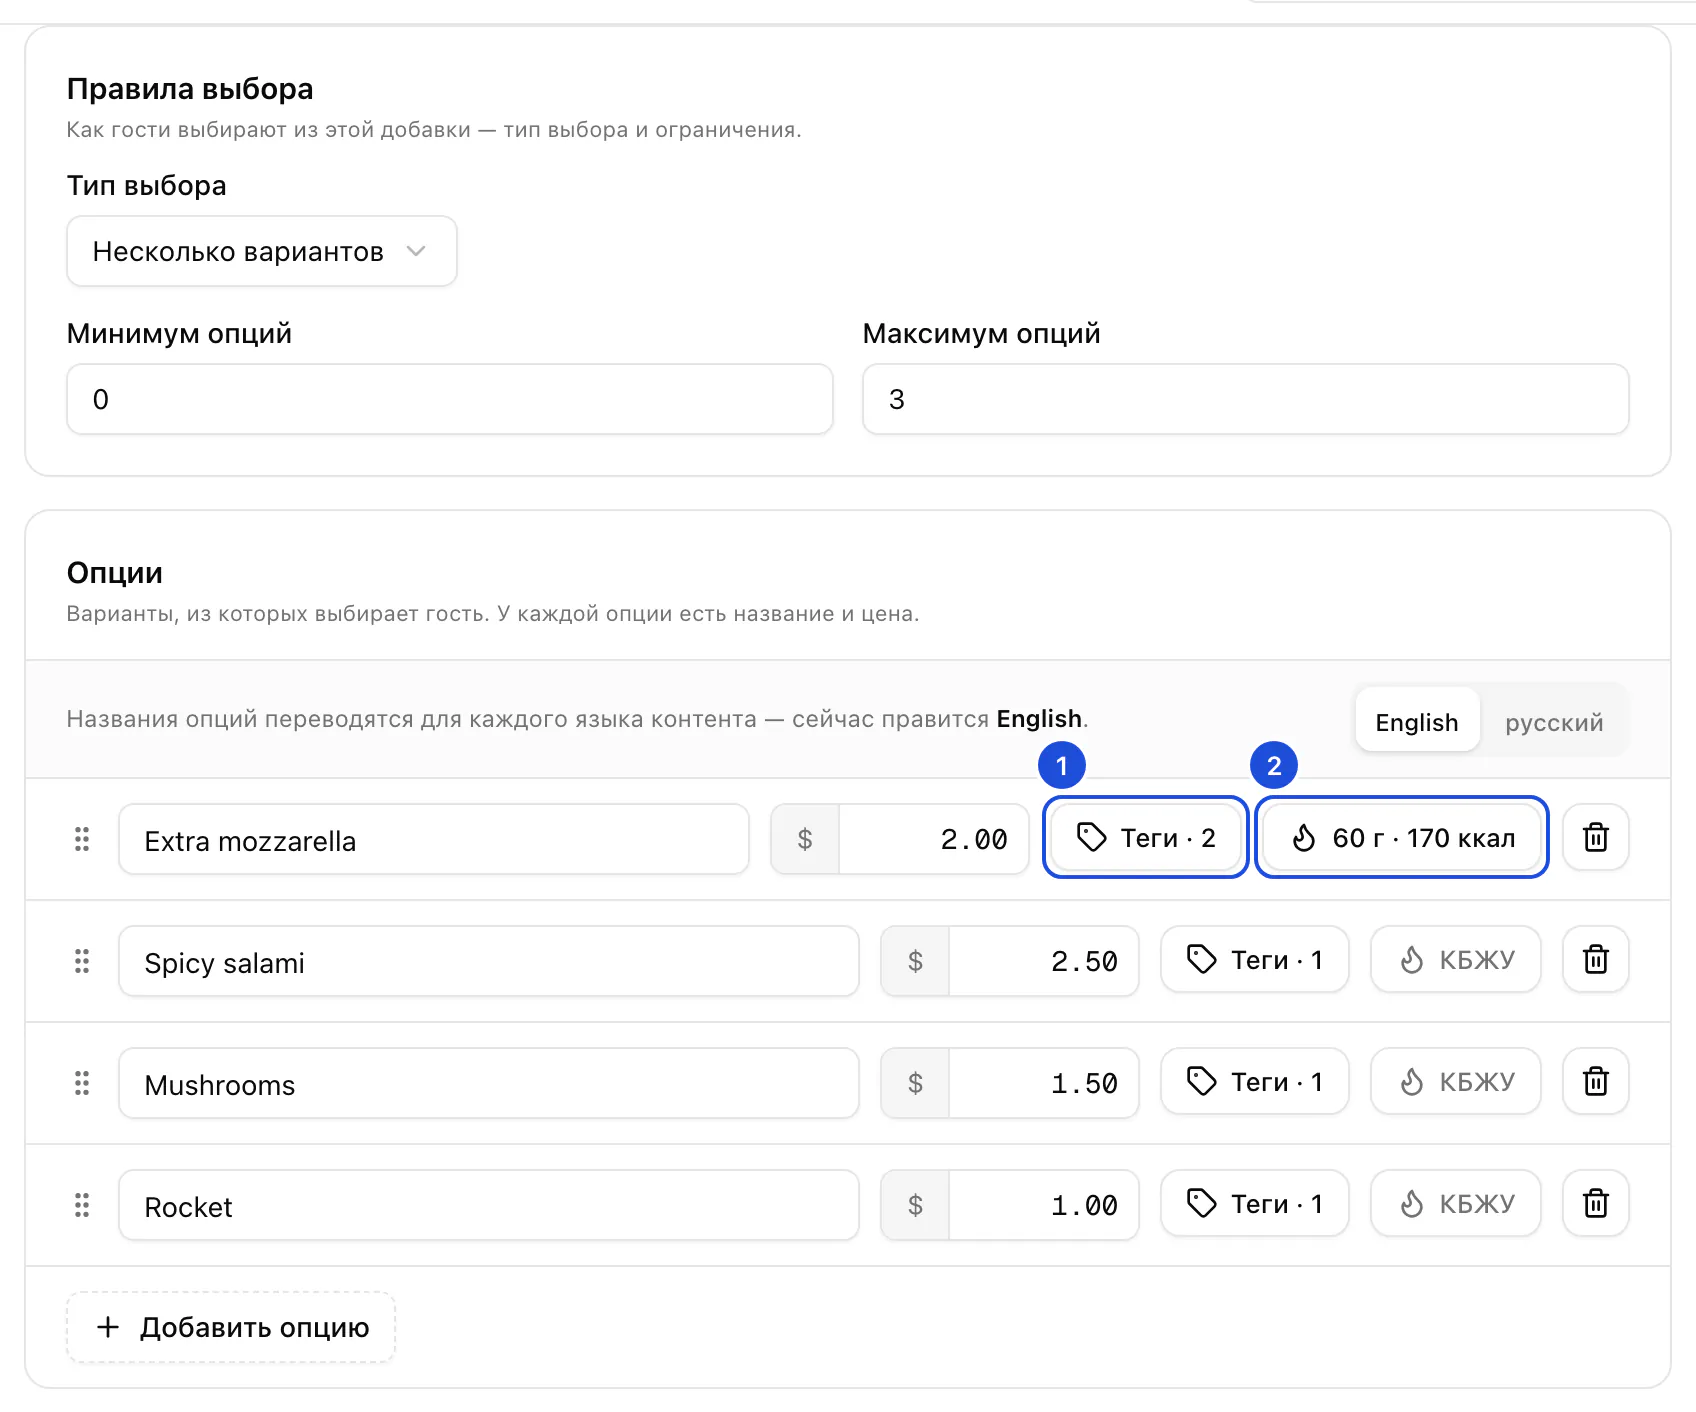Focus the Максимум опций field
Viewport: 1696px width, 1412px height.
[1246, 399]
